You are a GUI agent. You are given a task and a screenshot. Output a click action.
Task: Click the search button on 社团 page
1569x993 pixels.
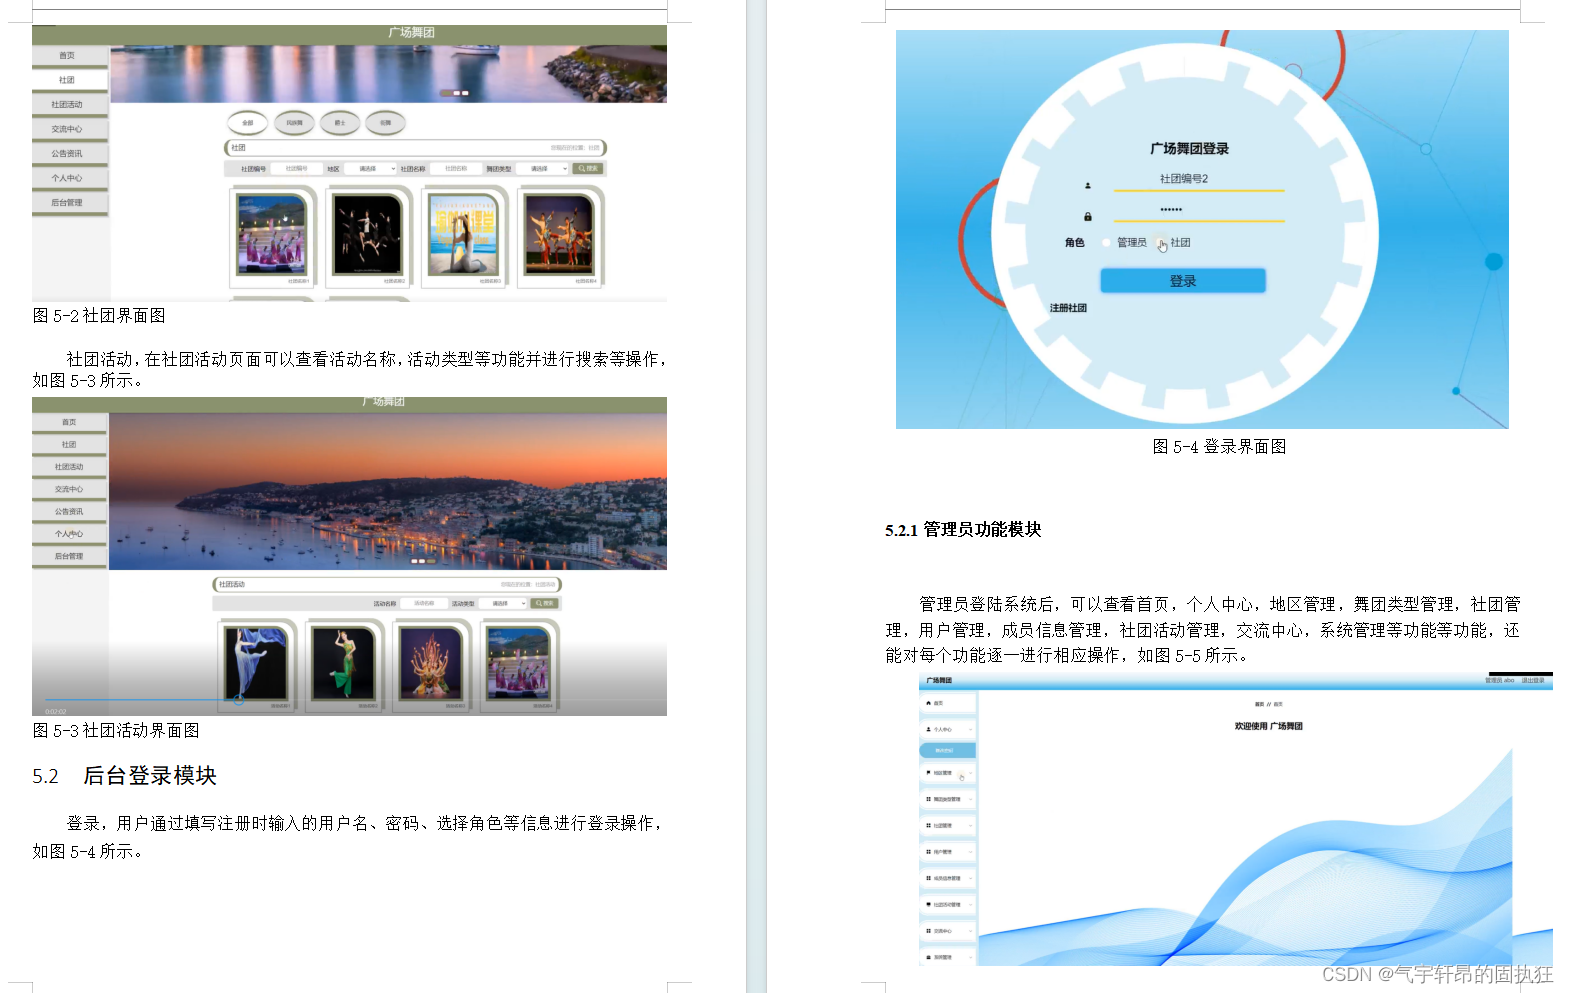click(588, 169)
